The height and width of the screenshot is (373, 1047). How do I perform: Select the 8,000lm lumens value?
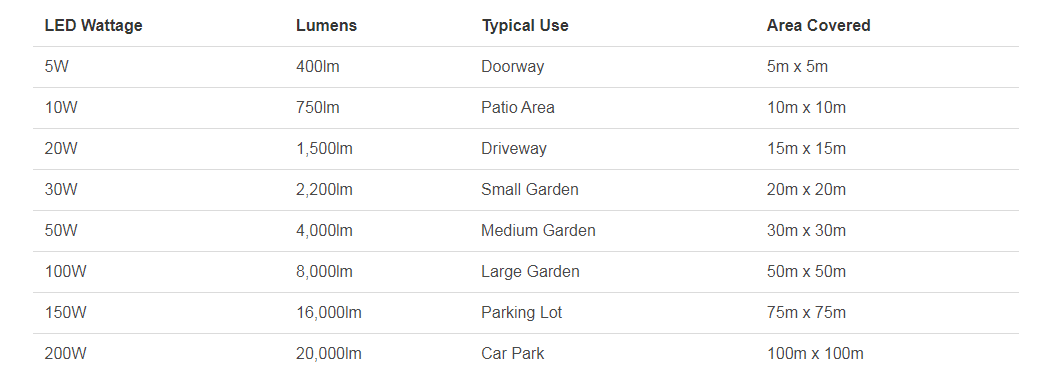(x=324, y=272)
